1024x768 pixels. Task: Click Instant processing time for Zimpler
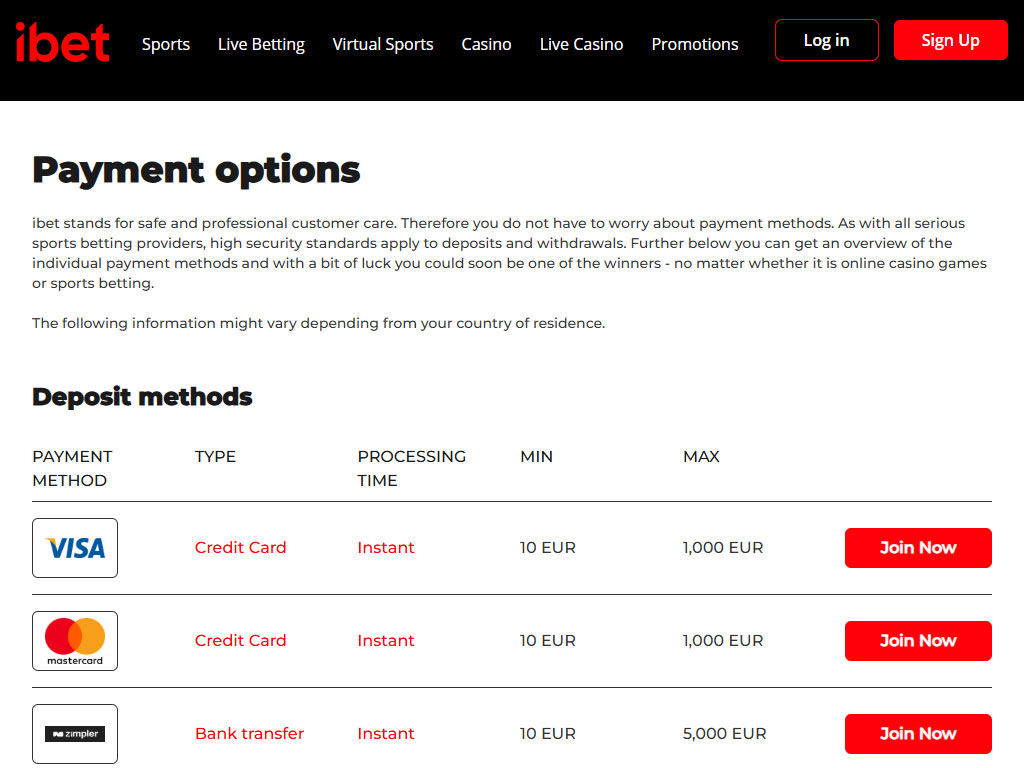coord(386,734)
